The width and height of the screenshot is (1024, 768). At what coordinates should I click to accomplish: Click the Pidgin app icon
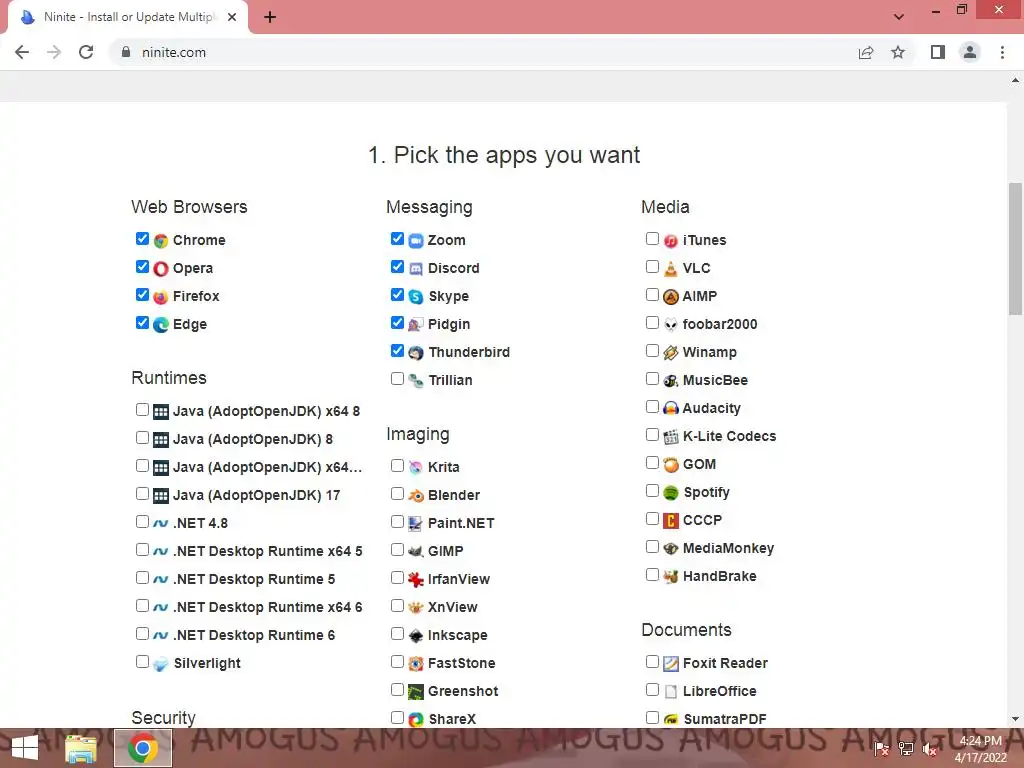coord(416,325)
